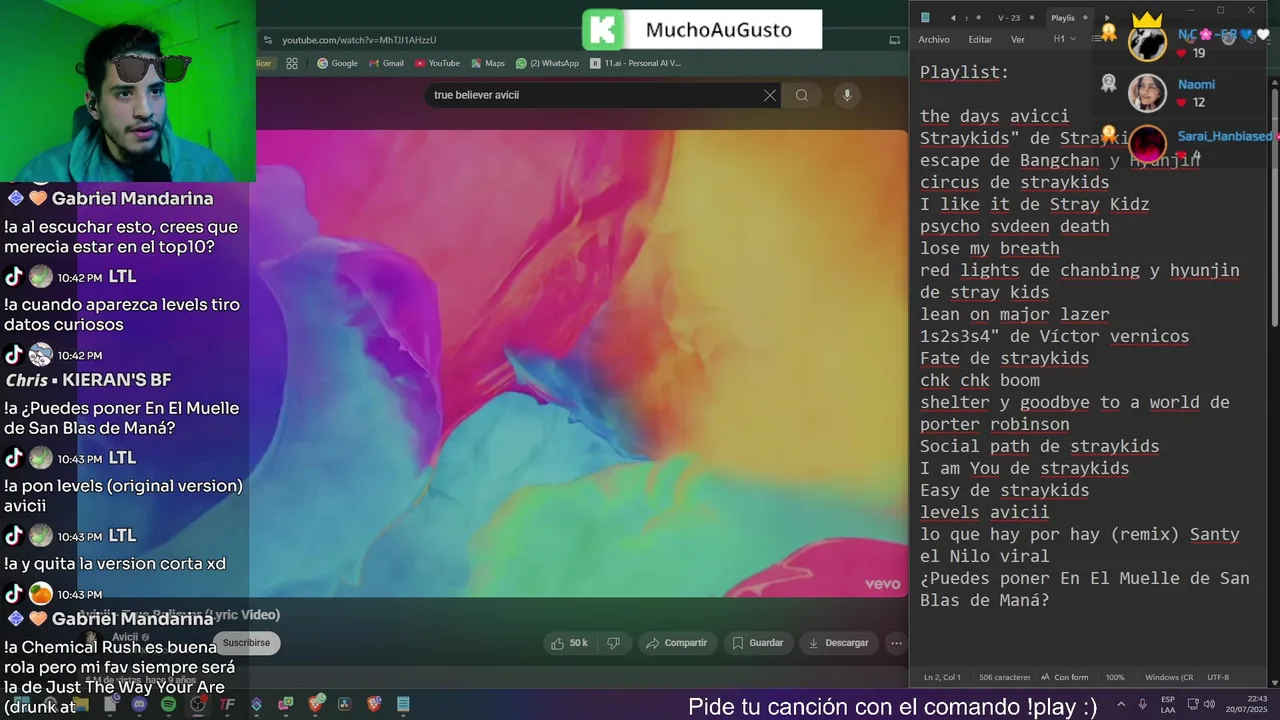Click the system tray microphone icon
Screen dimensions: 1280x720
click(x=1142, y=704)
